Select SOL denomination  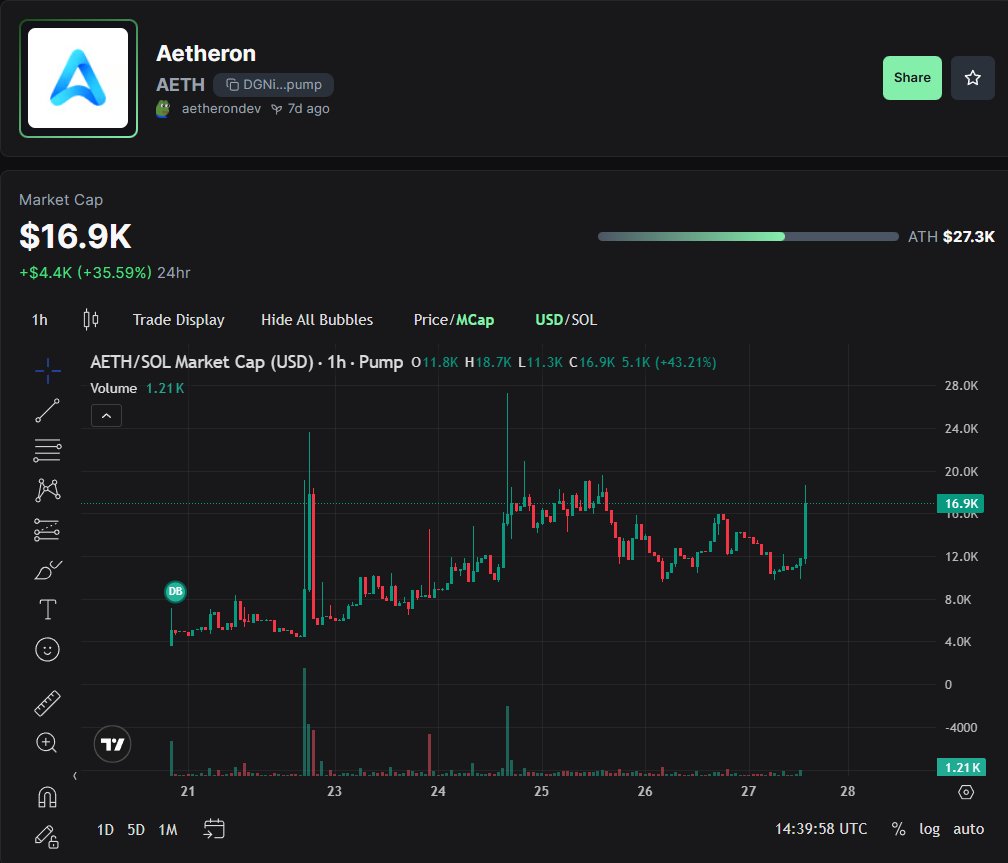584,320
